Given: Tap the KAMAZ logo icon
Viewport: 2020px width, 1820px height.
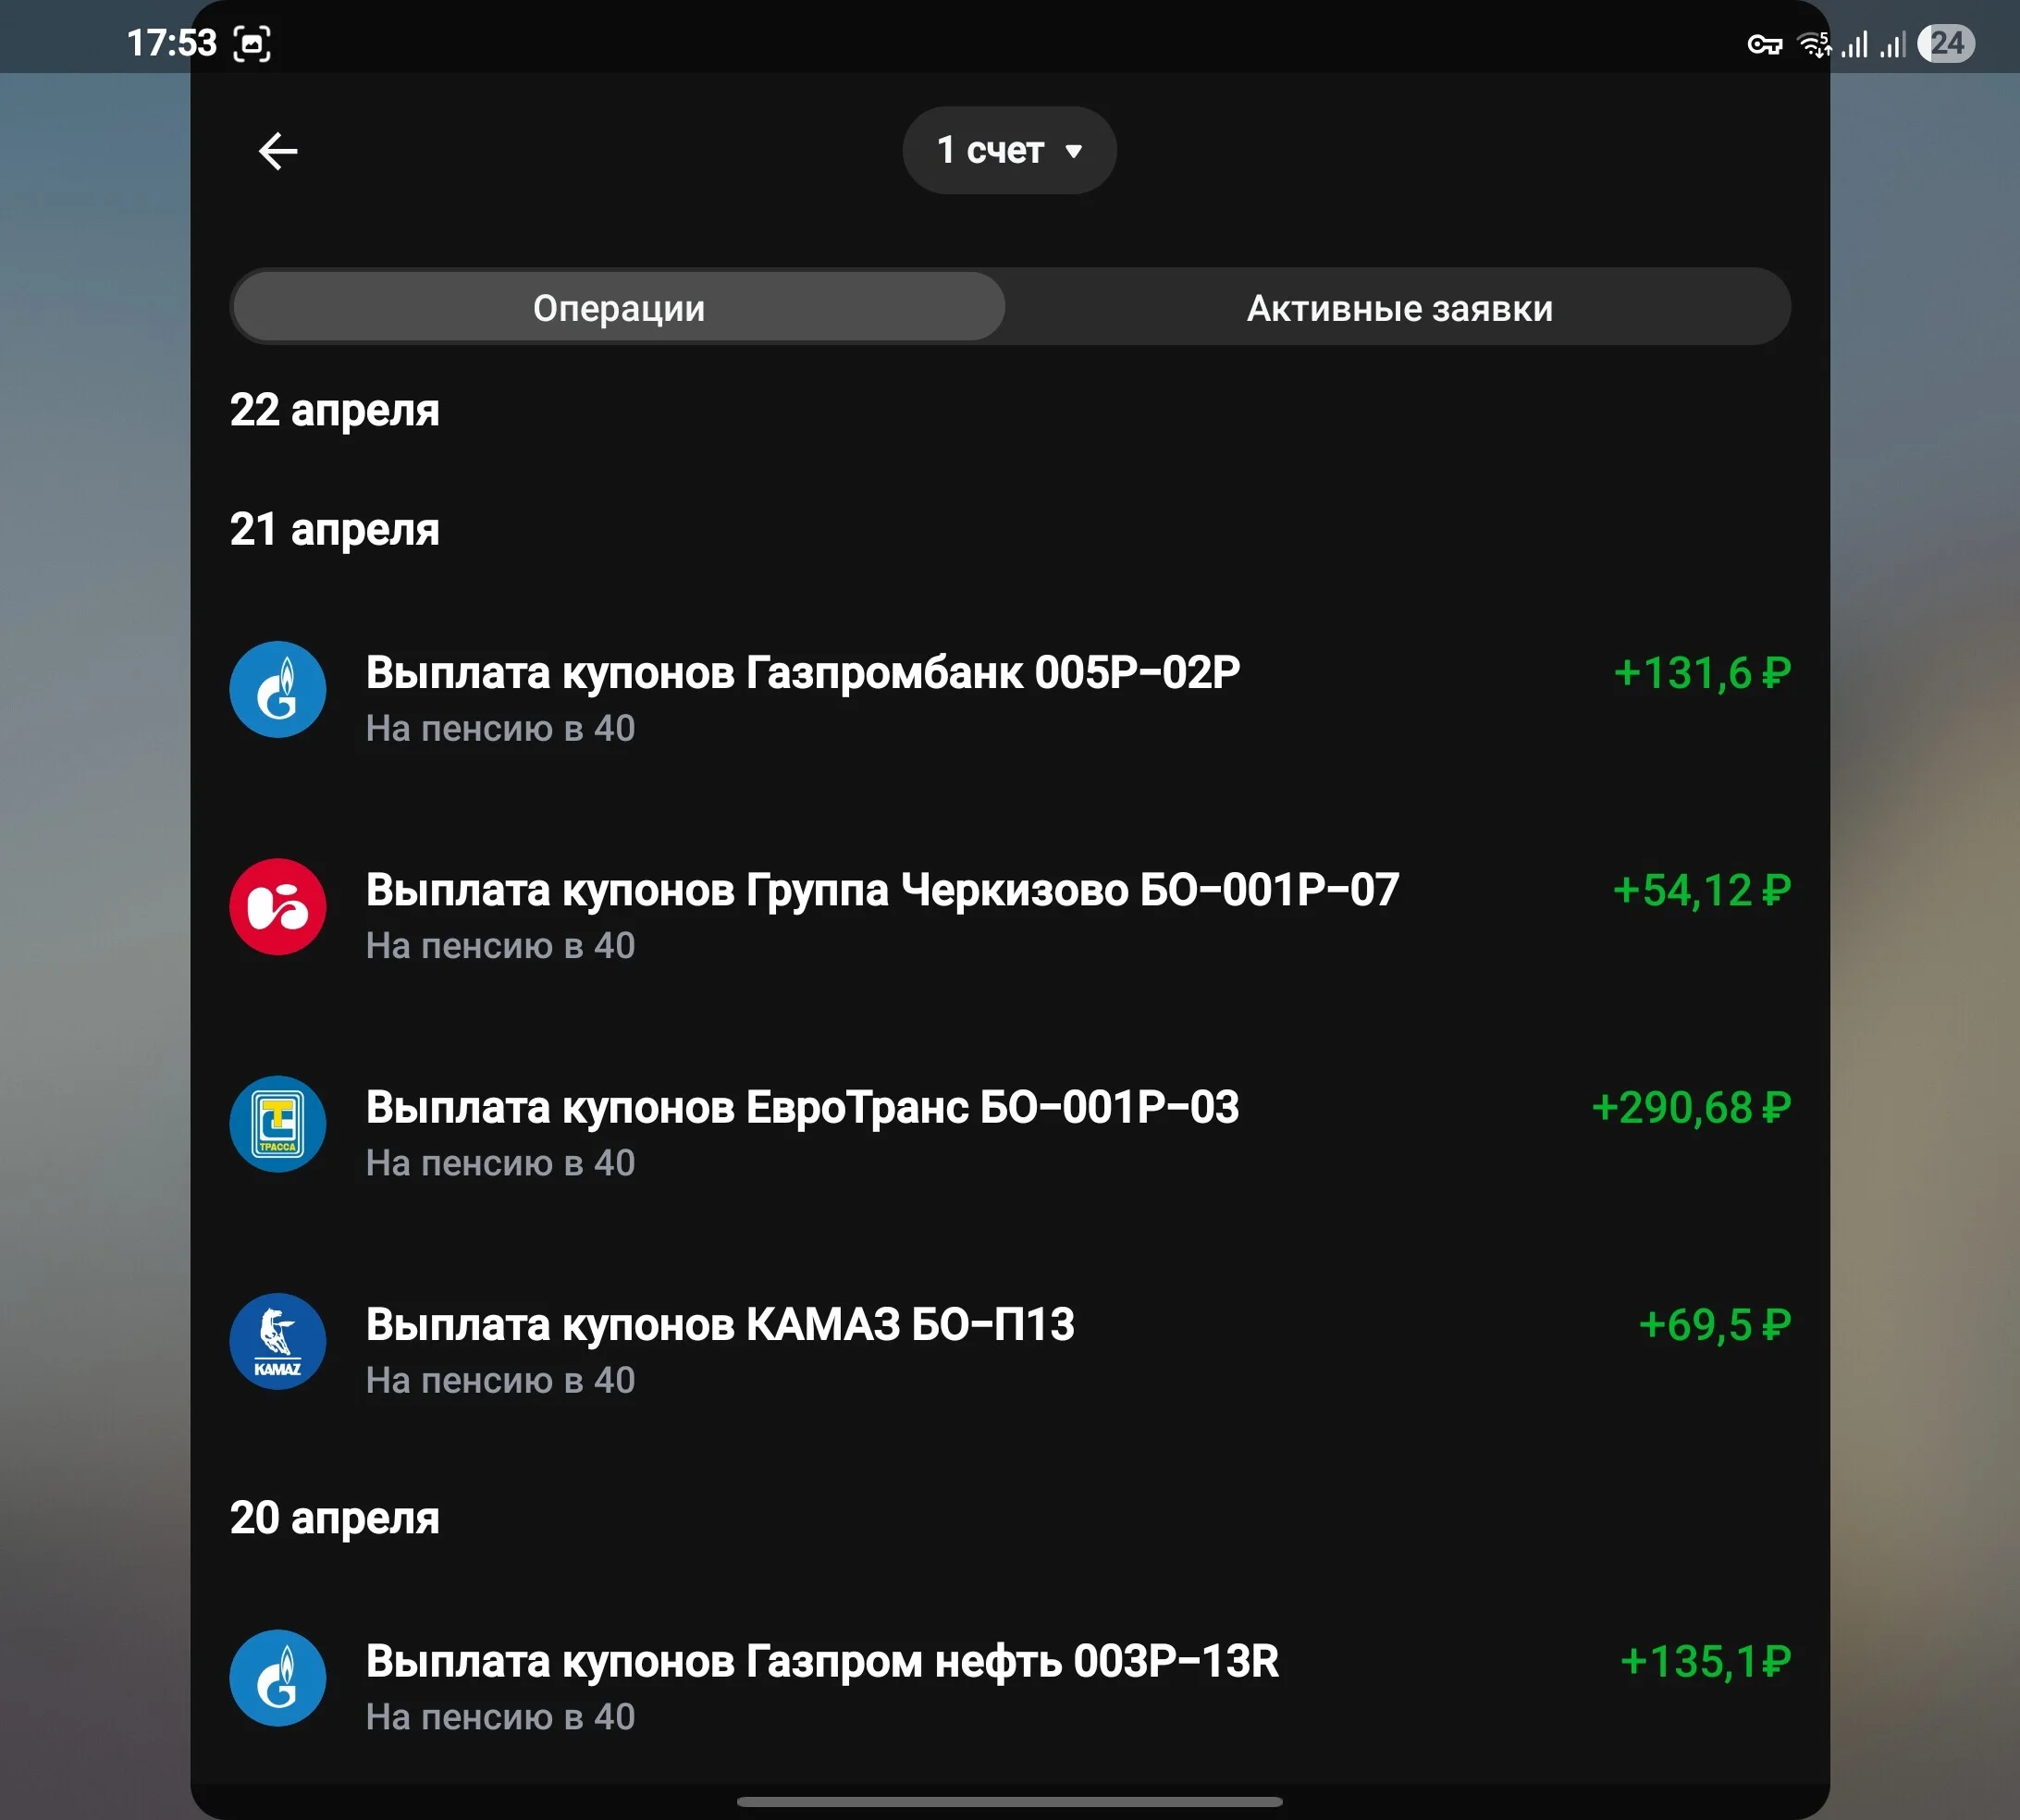Looking at the screenshot, I should click(278, 1342).
